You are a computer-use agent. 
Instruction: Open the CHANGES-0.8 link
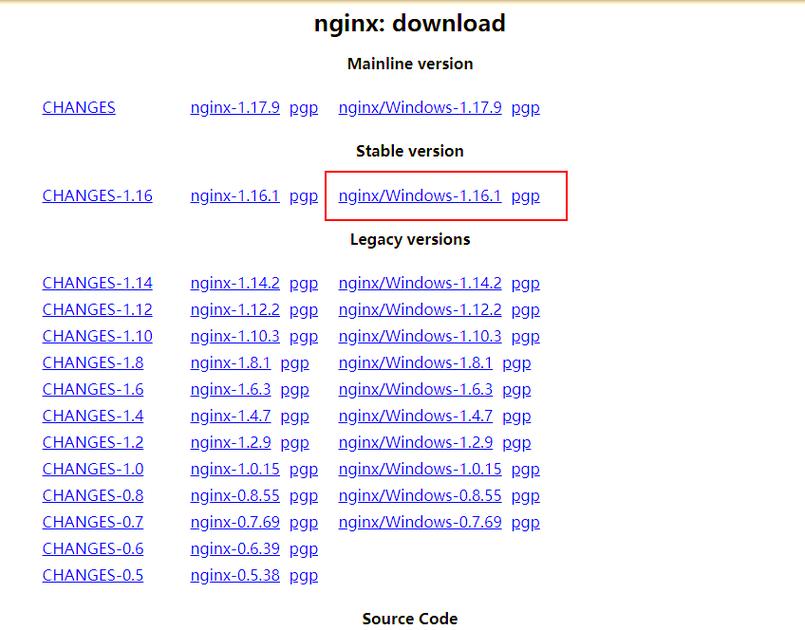pyautogui.click(x=93, y=496)
